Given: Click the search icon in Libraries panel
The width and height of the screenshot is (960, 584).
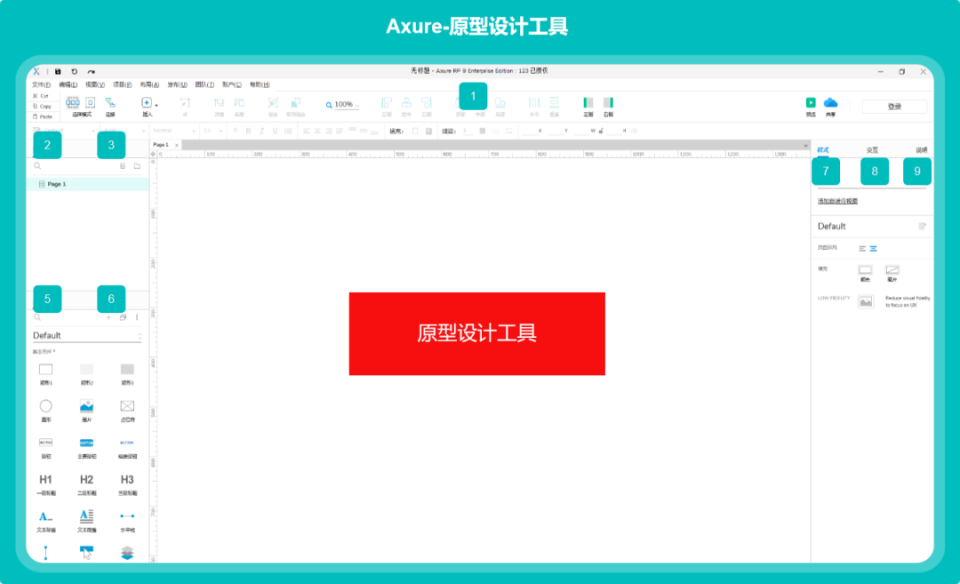Looking at the screenshot, I should pyautogui.click(x=37, y=317).
